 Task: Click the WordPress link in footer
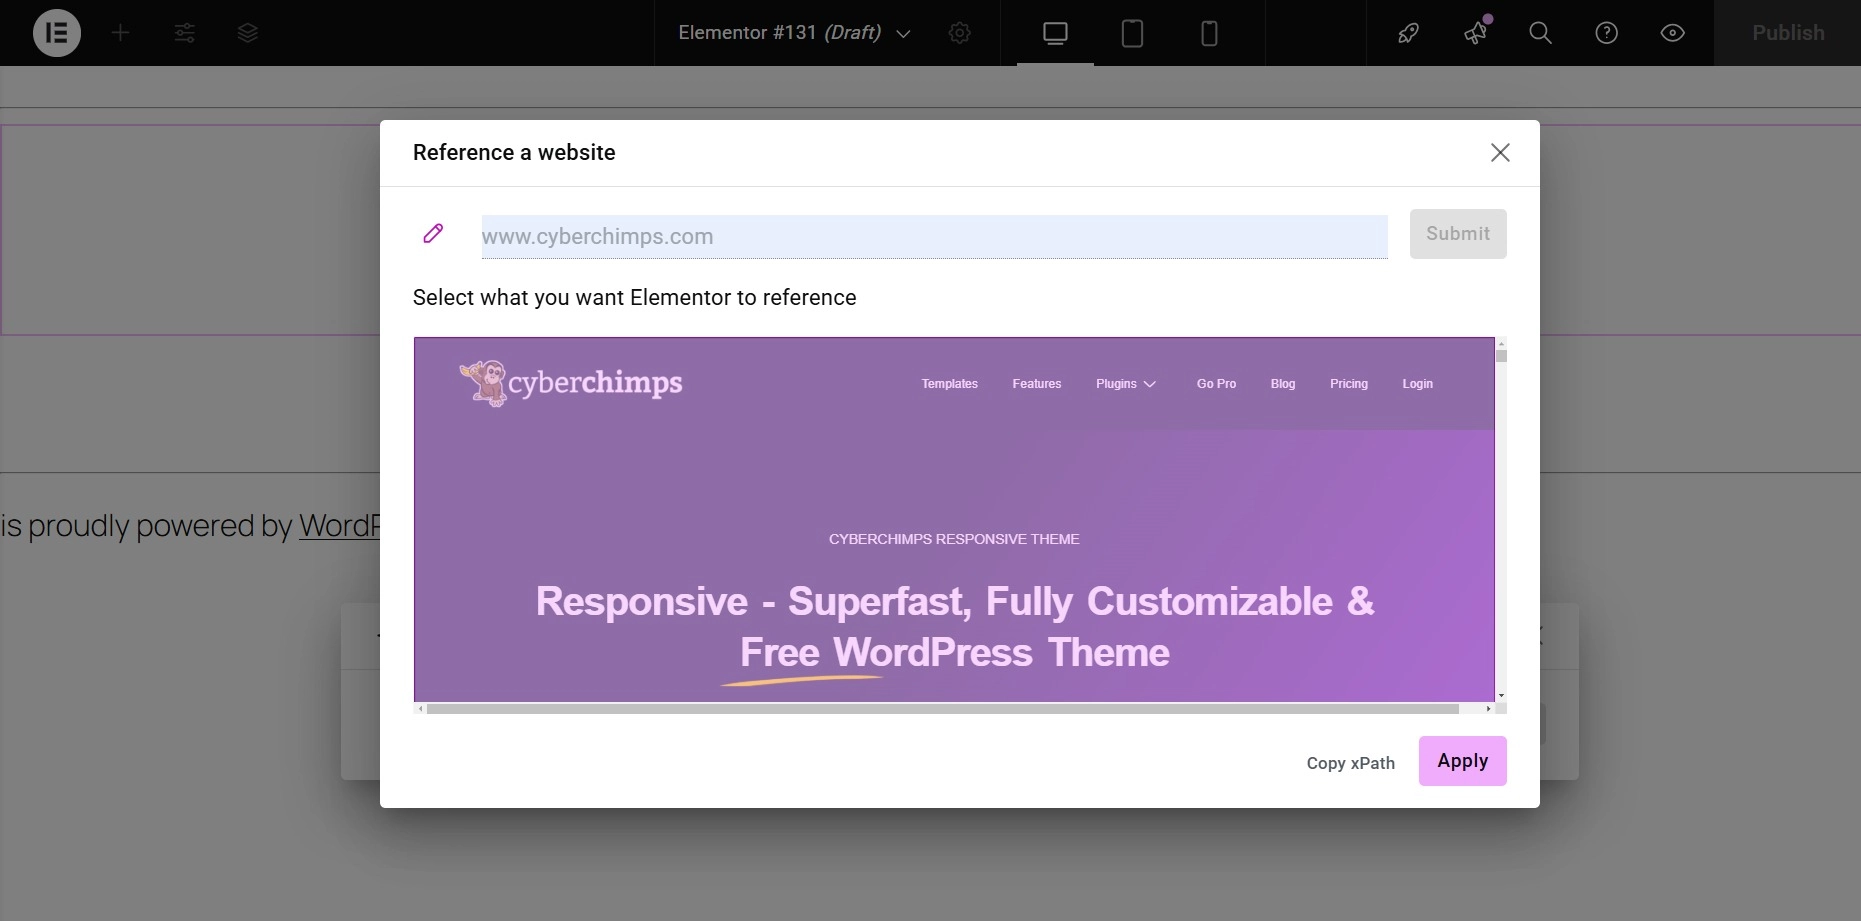point(339,526)
